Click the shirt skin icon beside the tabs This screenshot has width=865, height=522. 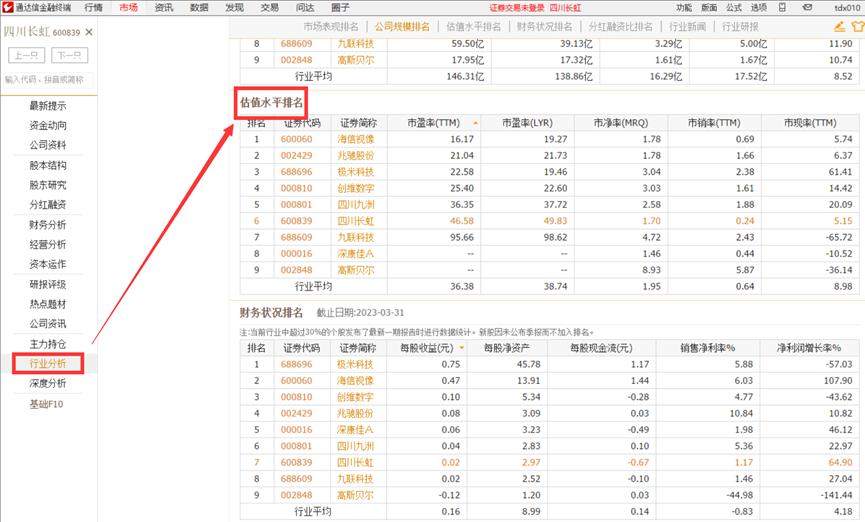point(858,26)
